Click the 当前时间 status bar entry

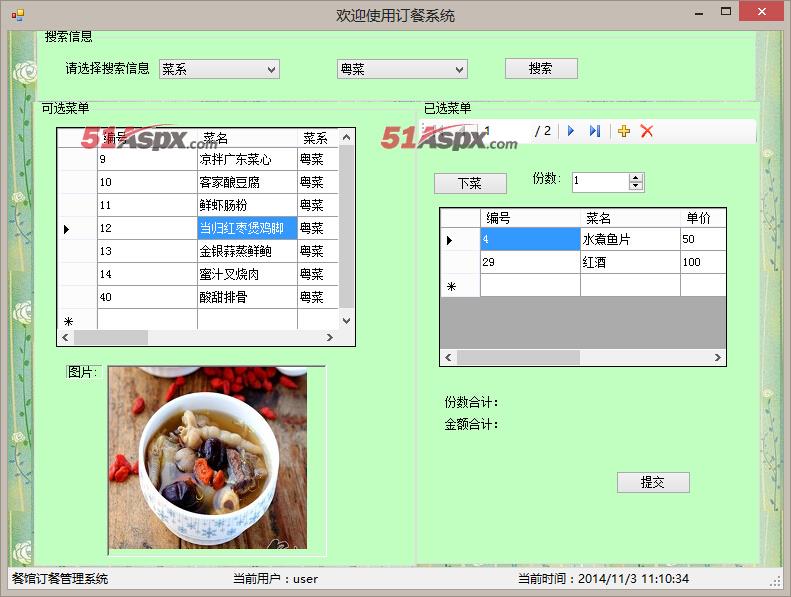[603, 579]
